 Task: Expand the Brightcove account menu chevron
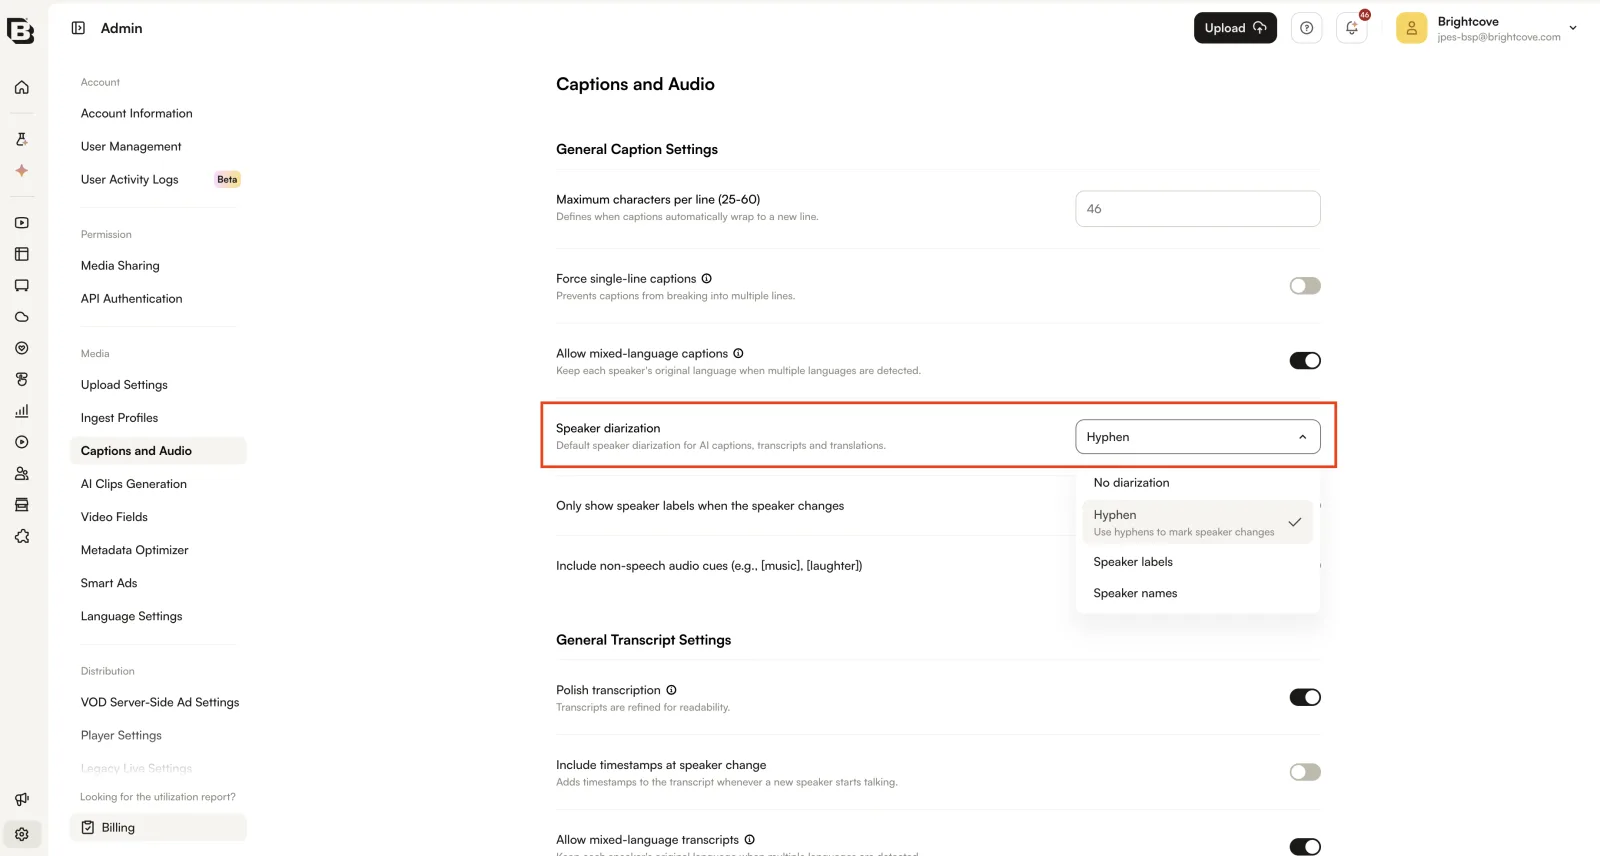1573,28
